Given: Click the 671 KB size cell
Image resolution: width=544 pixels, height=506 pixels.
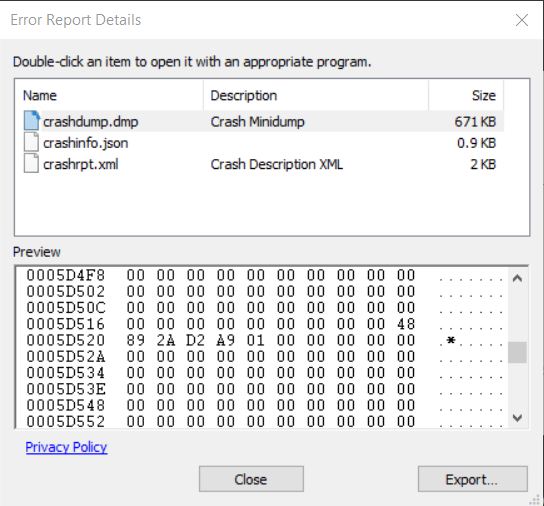Looking at the screenshot, I should click(x=475, y=122).
